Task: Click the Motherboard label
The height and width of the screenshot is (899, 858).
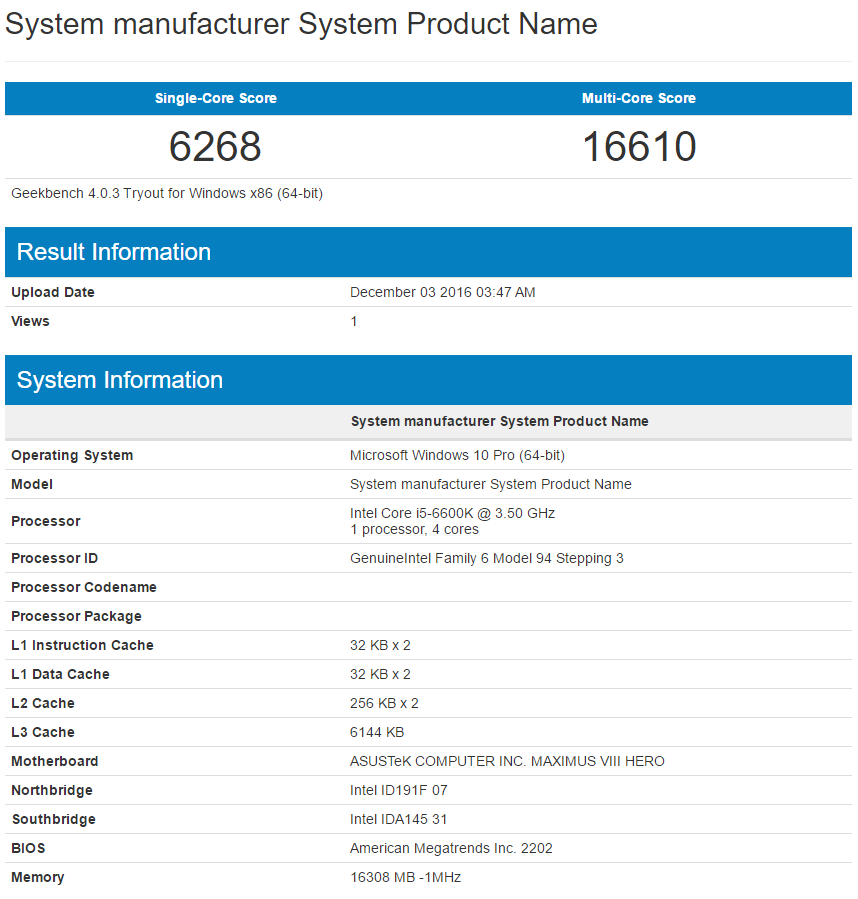Action: click(x=54, y=761)
